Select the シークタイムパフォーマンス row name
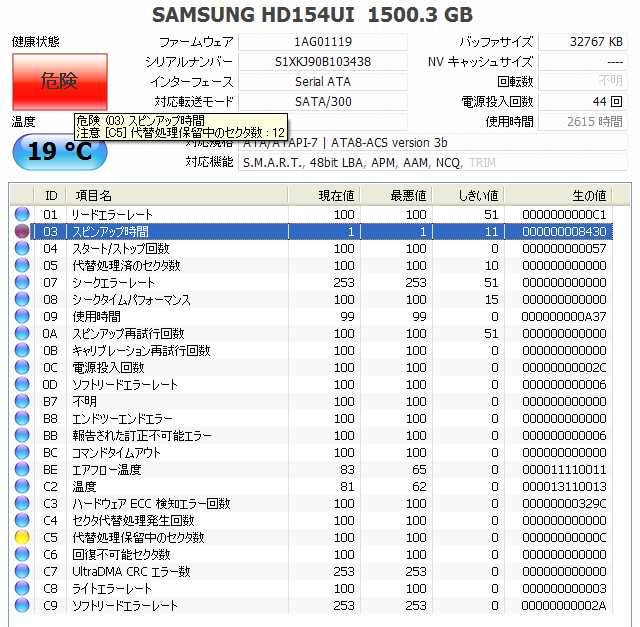 coord(131,300)
